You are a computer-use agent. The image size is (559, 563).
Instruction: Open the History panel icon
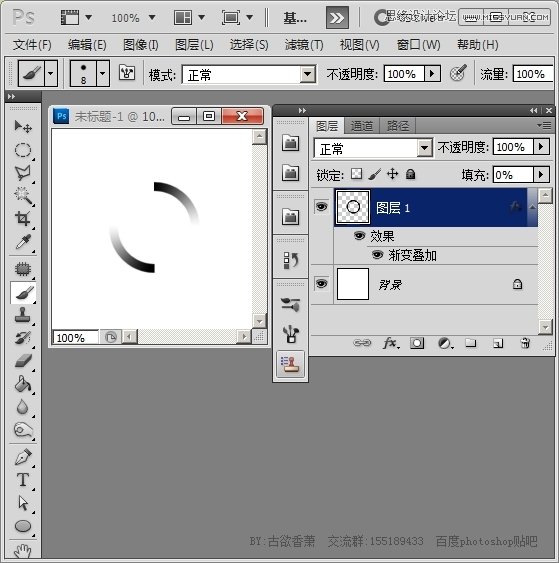pyautogui.click(x=290, y=259)
